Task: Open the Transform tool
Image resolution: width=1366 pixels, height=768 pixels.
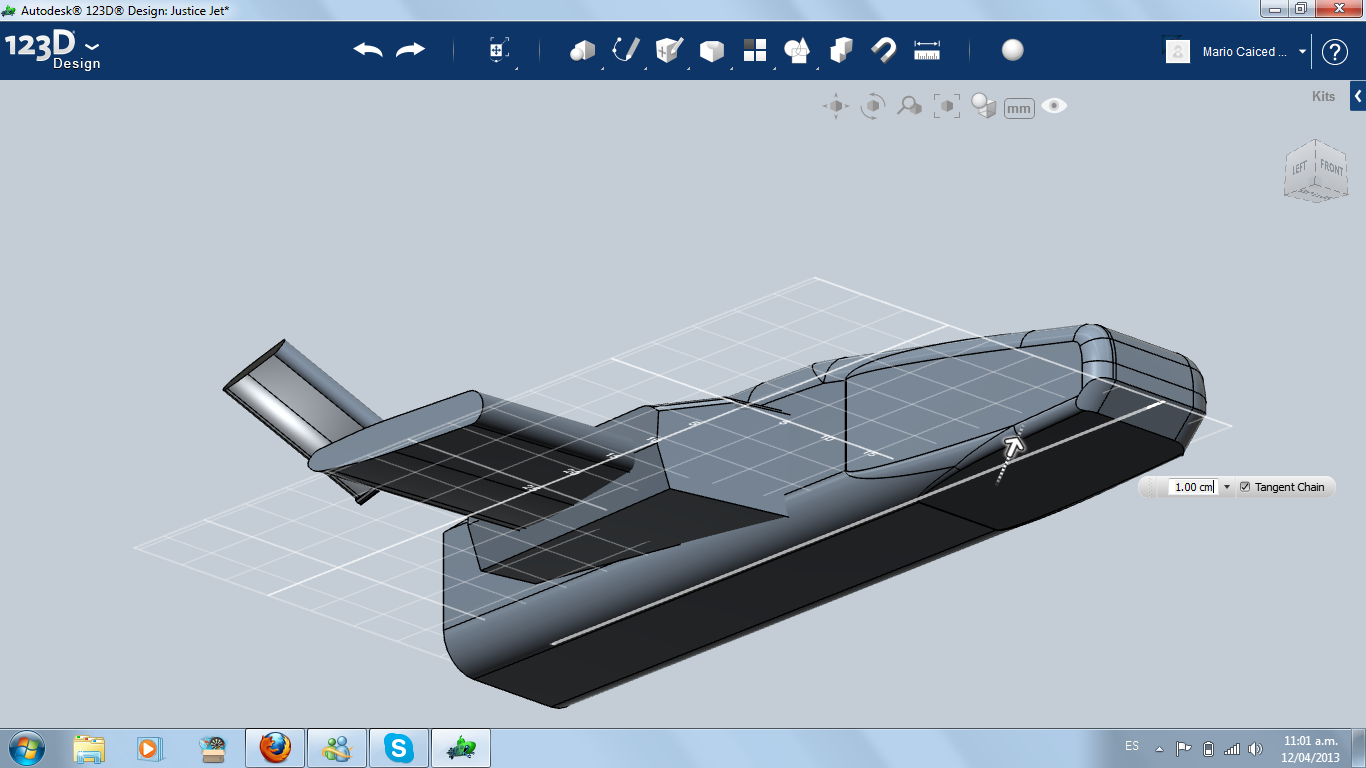Action: 499,51
